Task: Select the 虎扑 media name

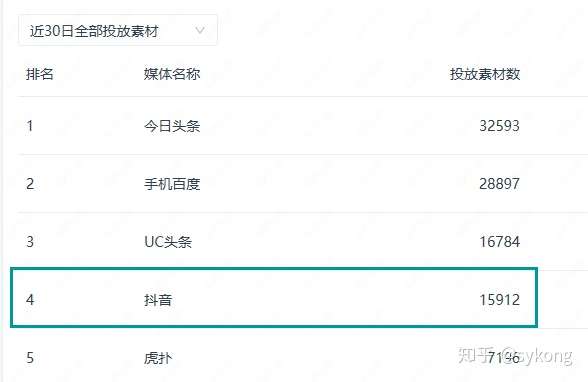Action: (158, 358)
